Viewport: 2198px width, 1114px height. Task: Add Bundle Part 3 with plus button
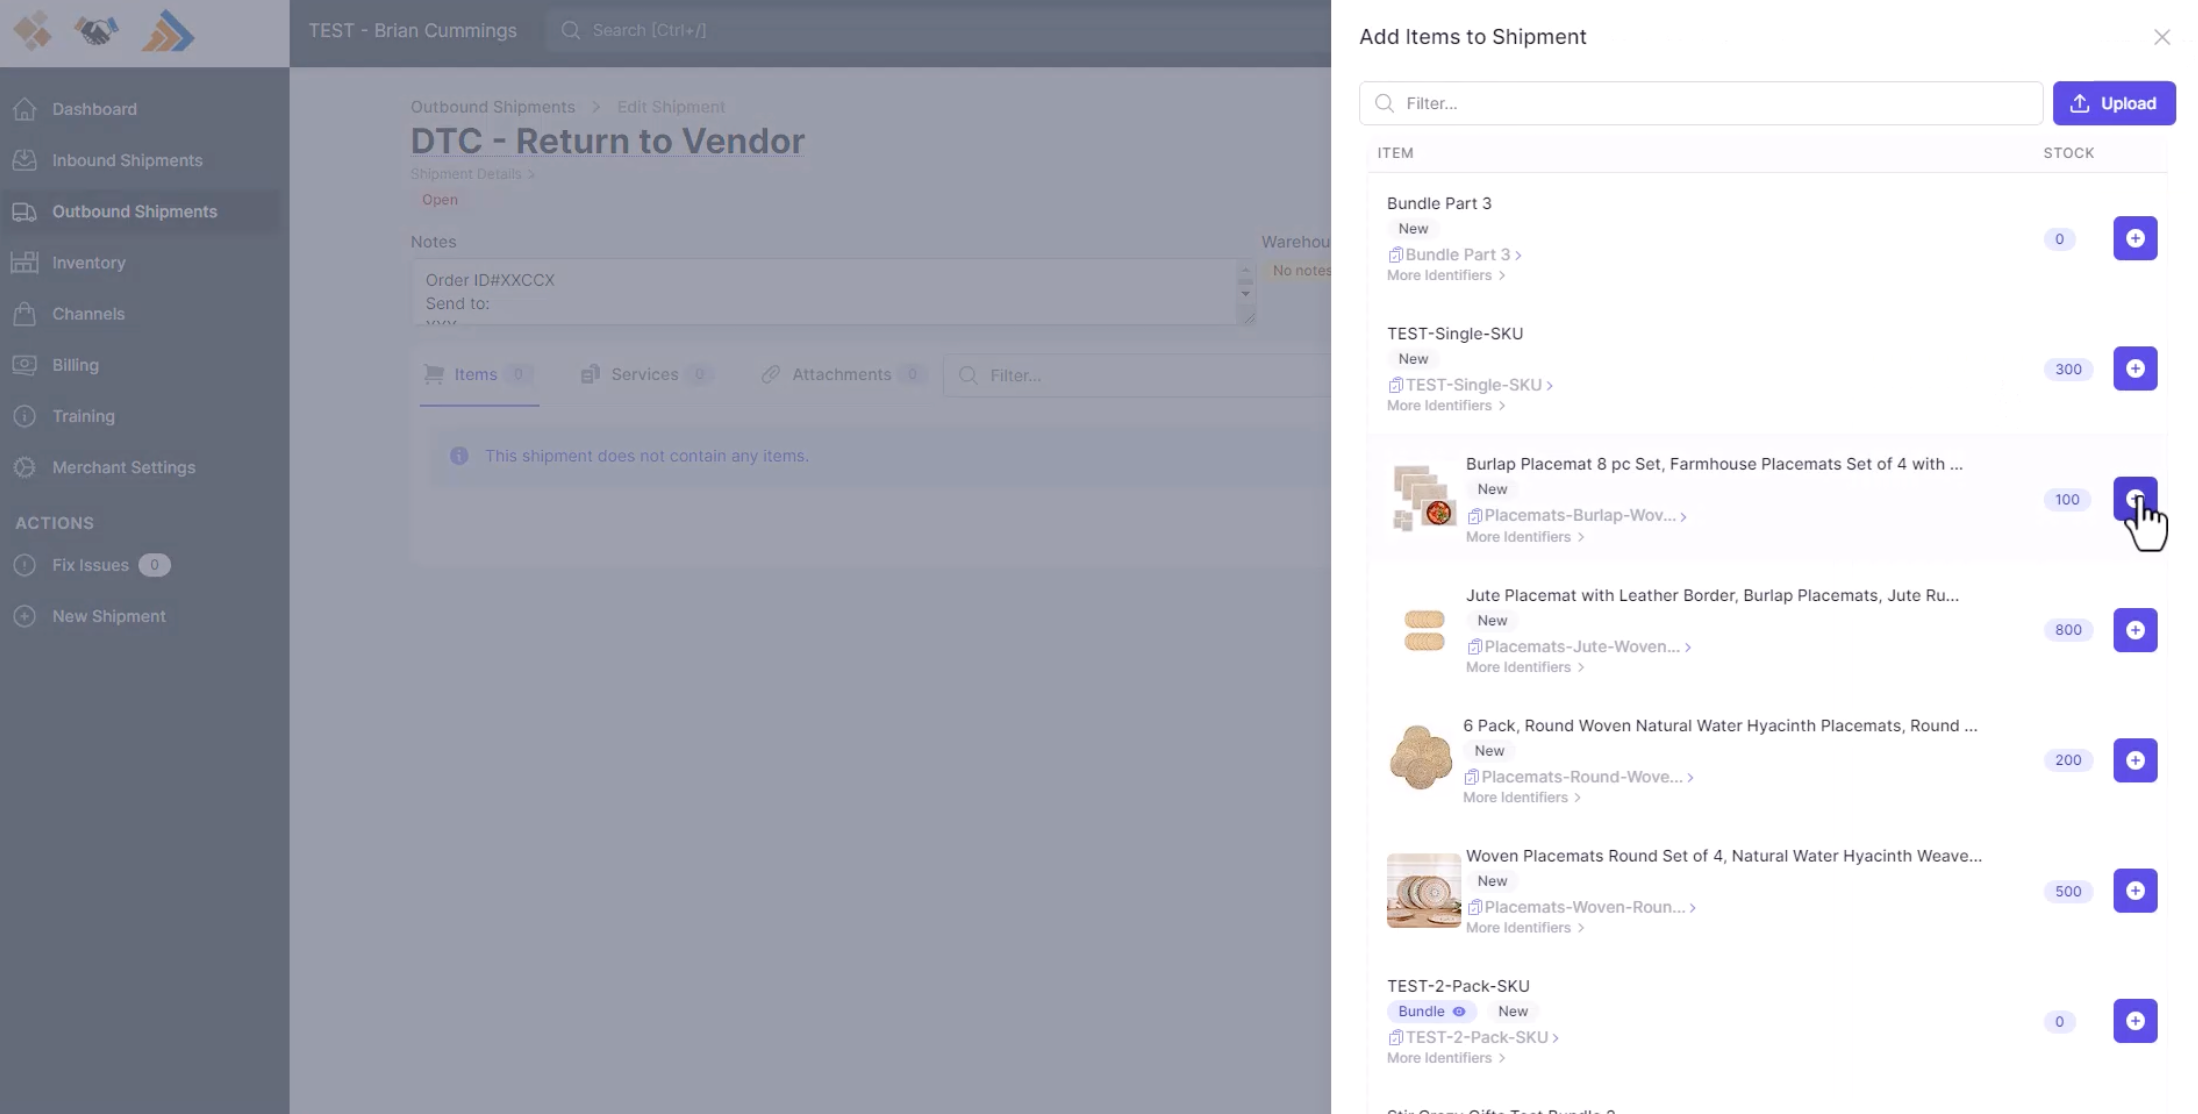coord(2134,238)
